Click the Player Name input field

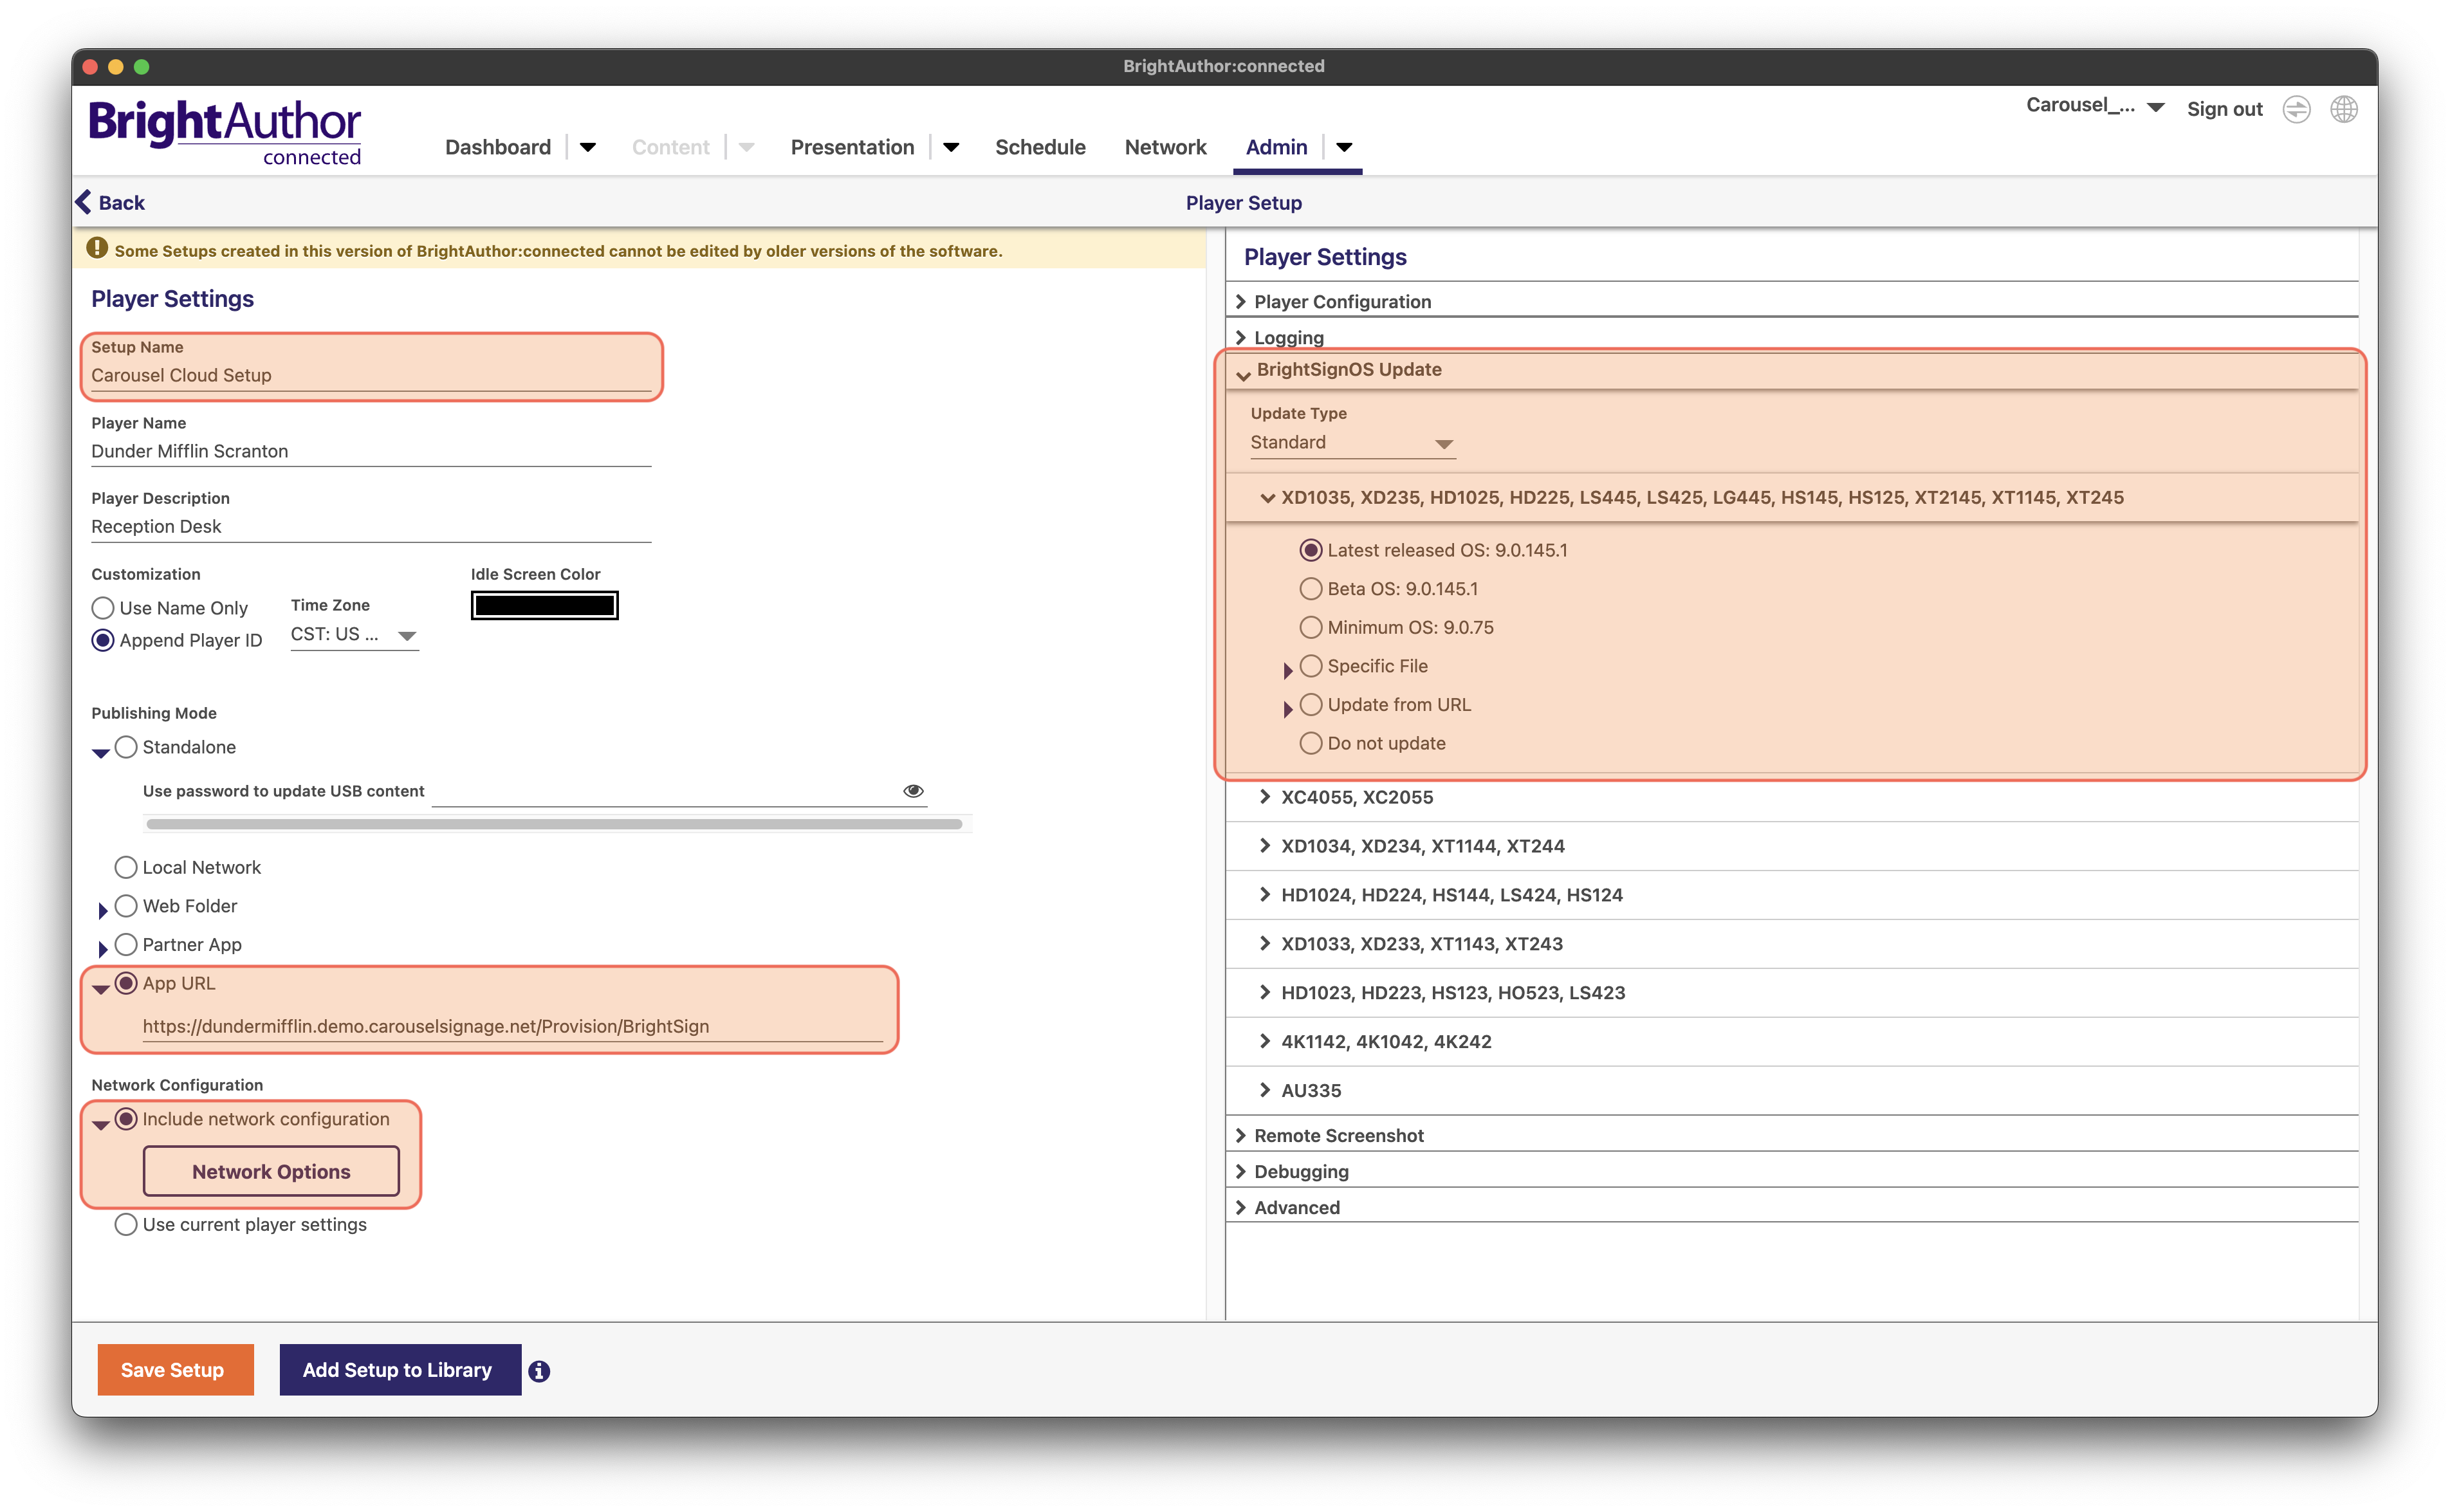(371, 451)
